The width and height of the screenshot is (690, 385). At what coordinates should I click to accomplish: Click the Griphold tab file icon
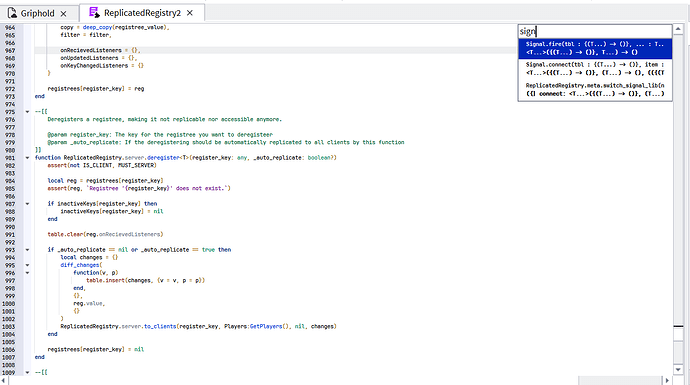[x=12, y=13]
